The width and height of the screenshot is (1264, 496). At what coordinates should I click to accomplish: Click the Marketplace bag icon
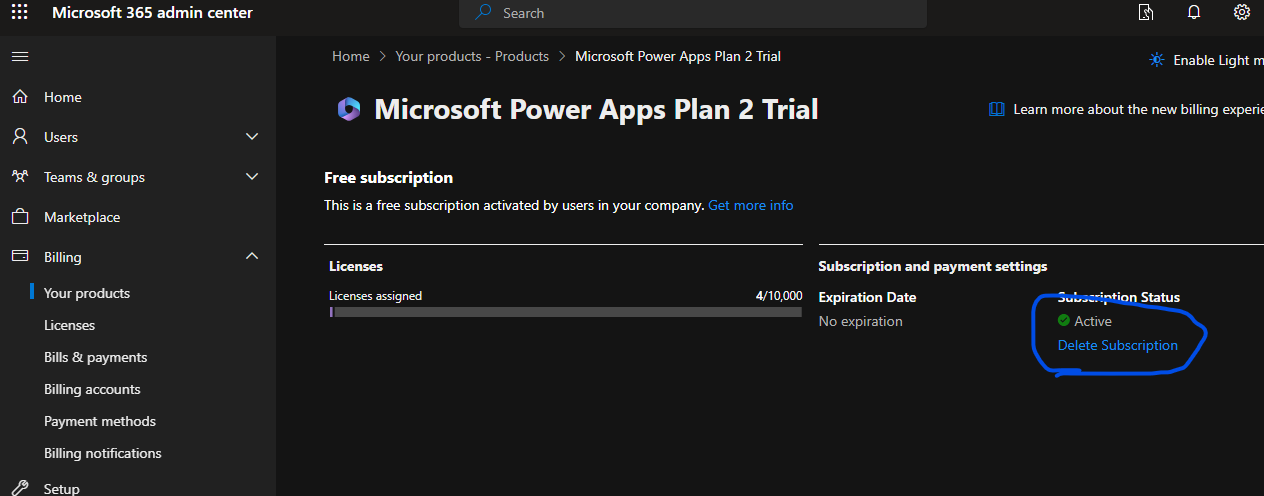(20, 217)
